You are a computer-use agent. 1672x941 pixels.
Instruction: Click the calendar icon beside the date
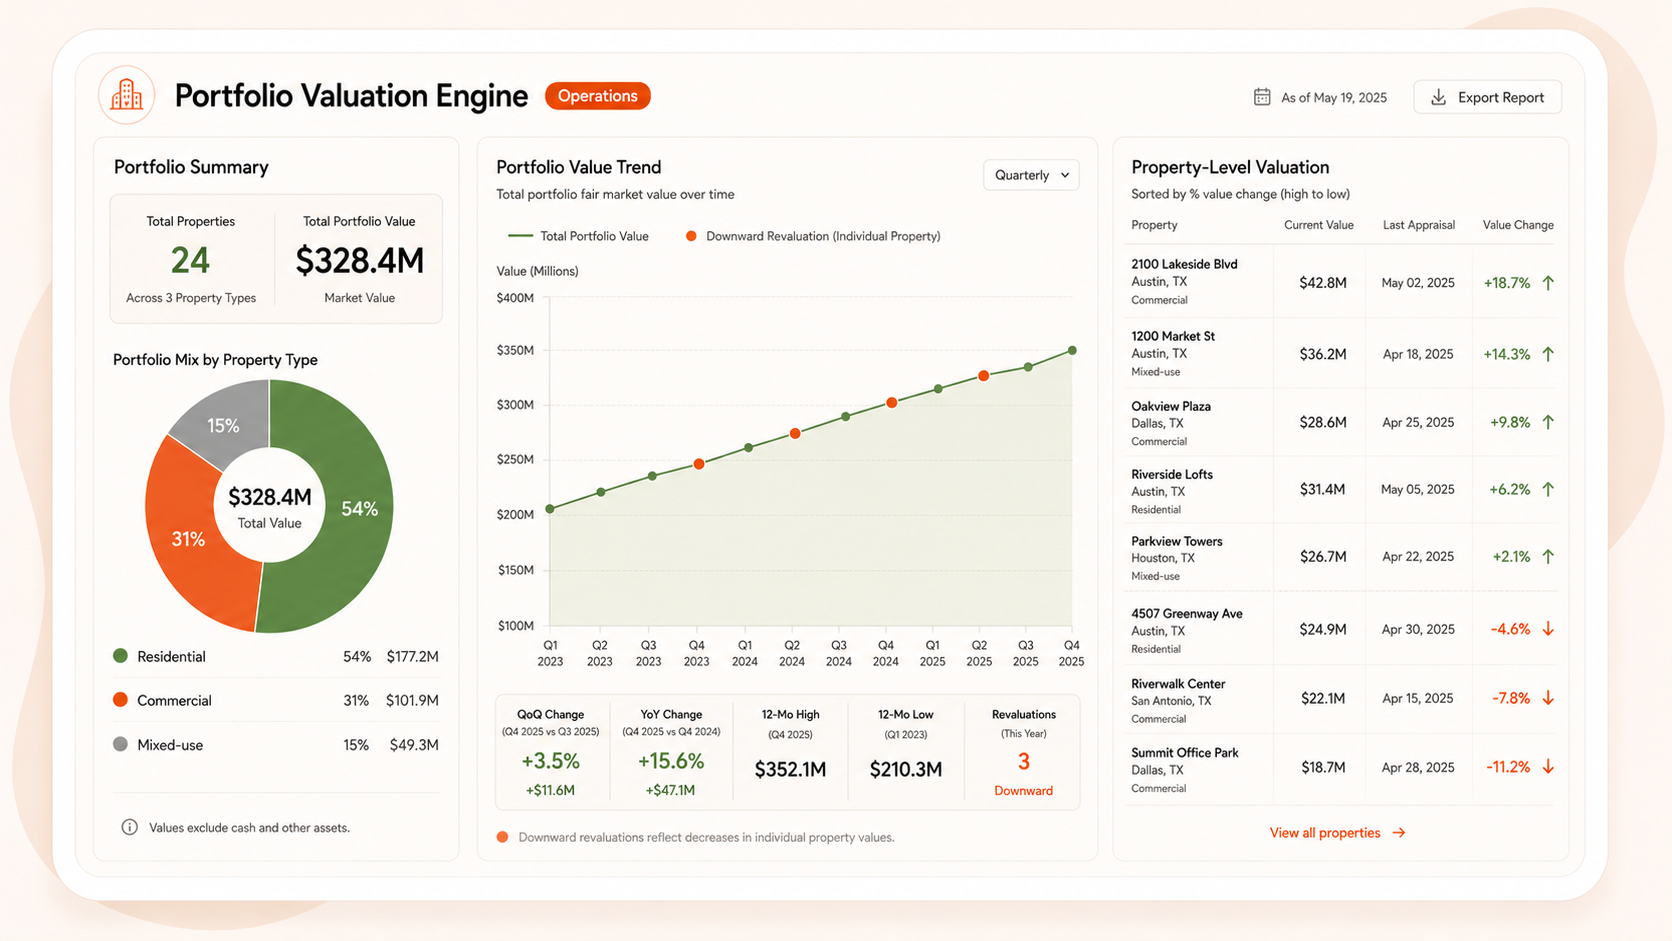[x=1262, y=97]
